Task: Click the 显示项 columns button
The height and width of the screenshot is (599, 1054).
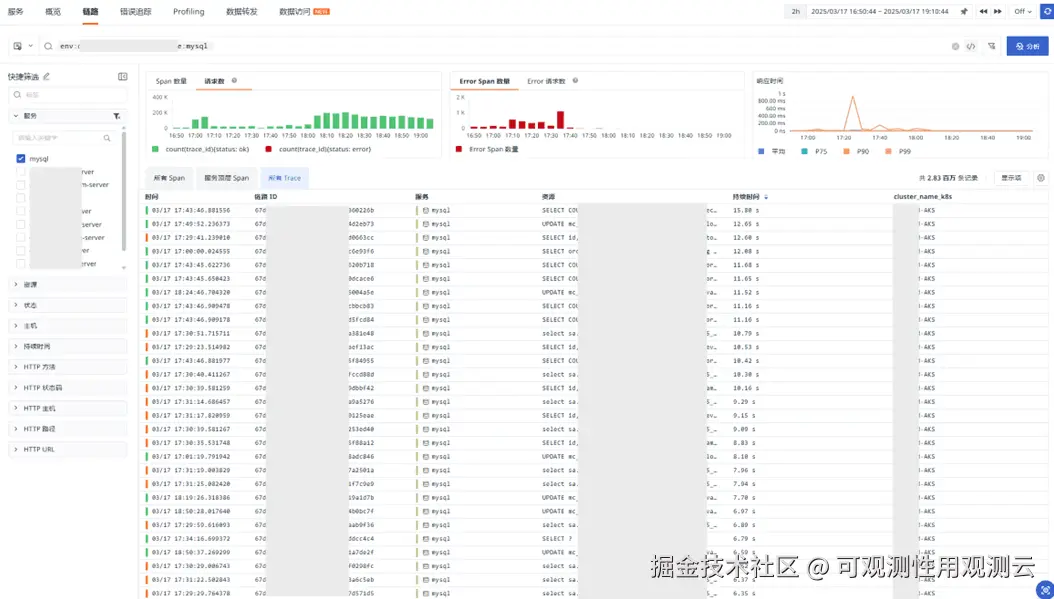Action: pos(1011,178)
